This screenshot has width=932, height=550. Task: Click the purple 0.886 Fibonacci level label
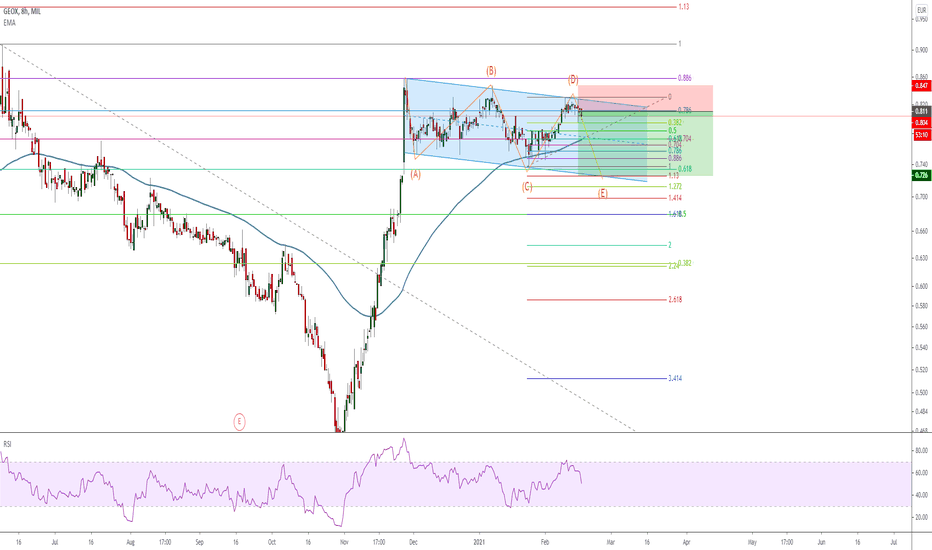pos(684,78)
